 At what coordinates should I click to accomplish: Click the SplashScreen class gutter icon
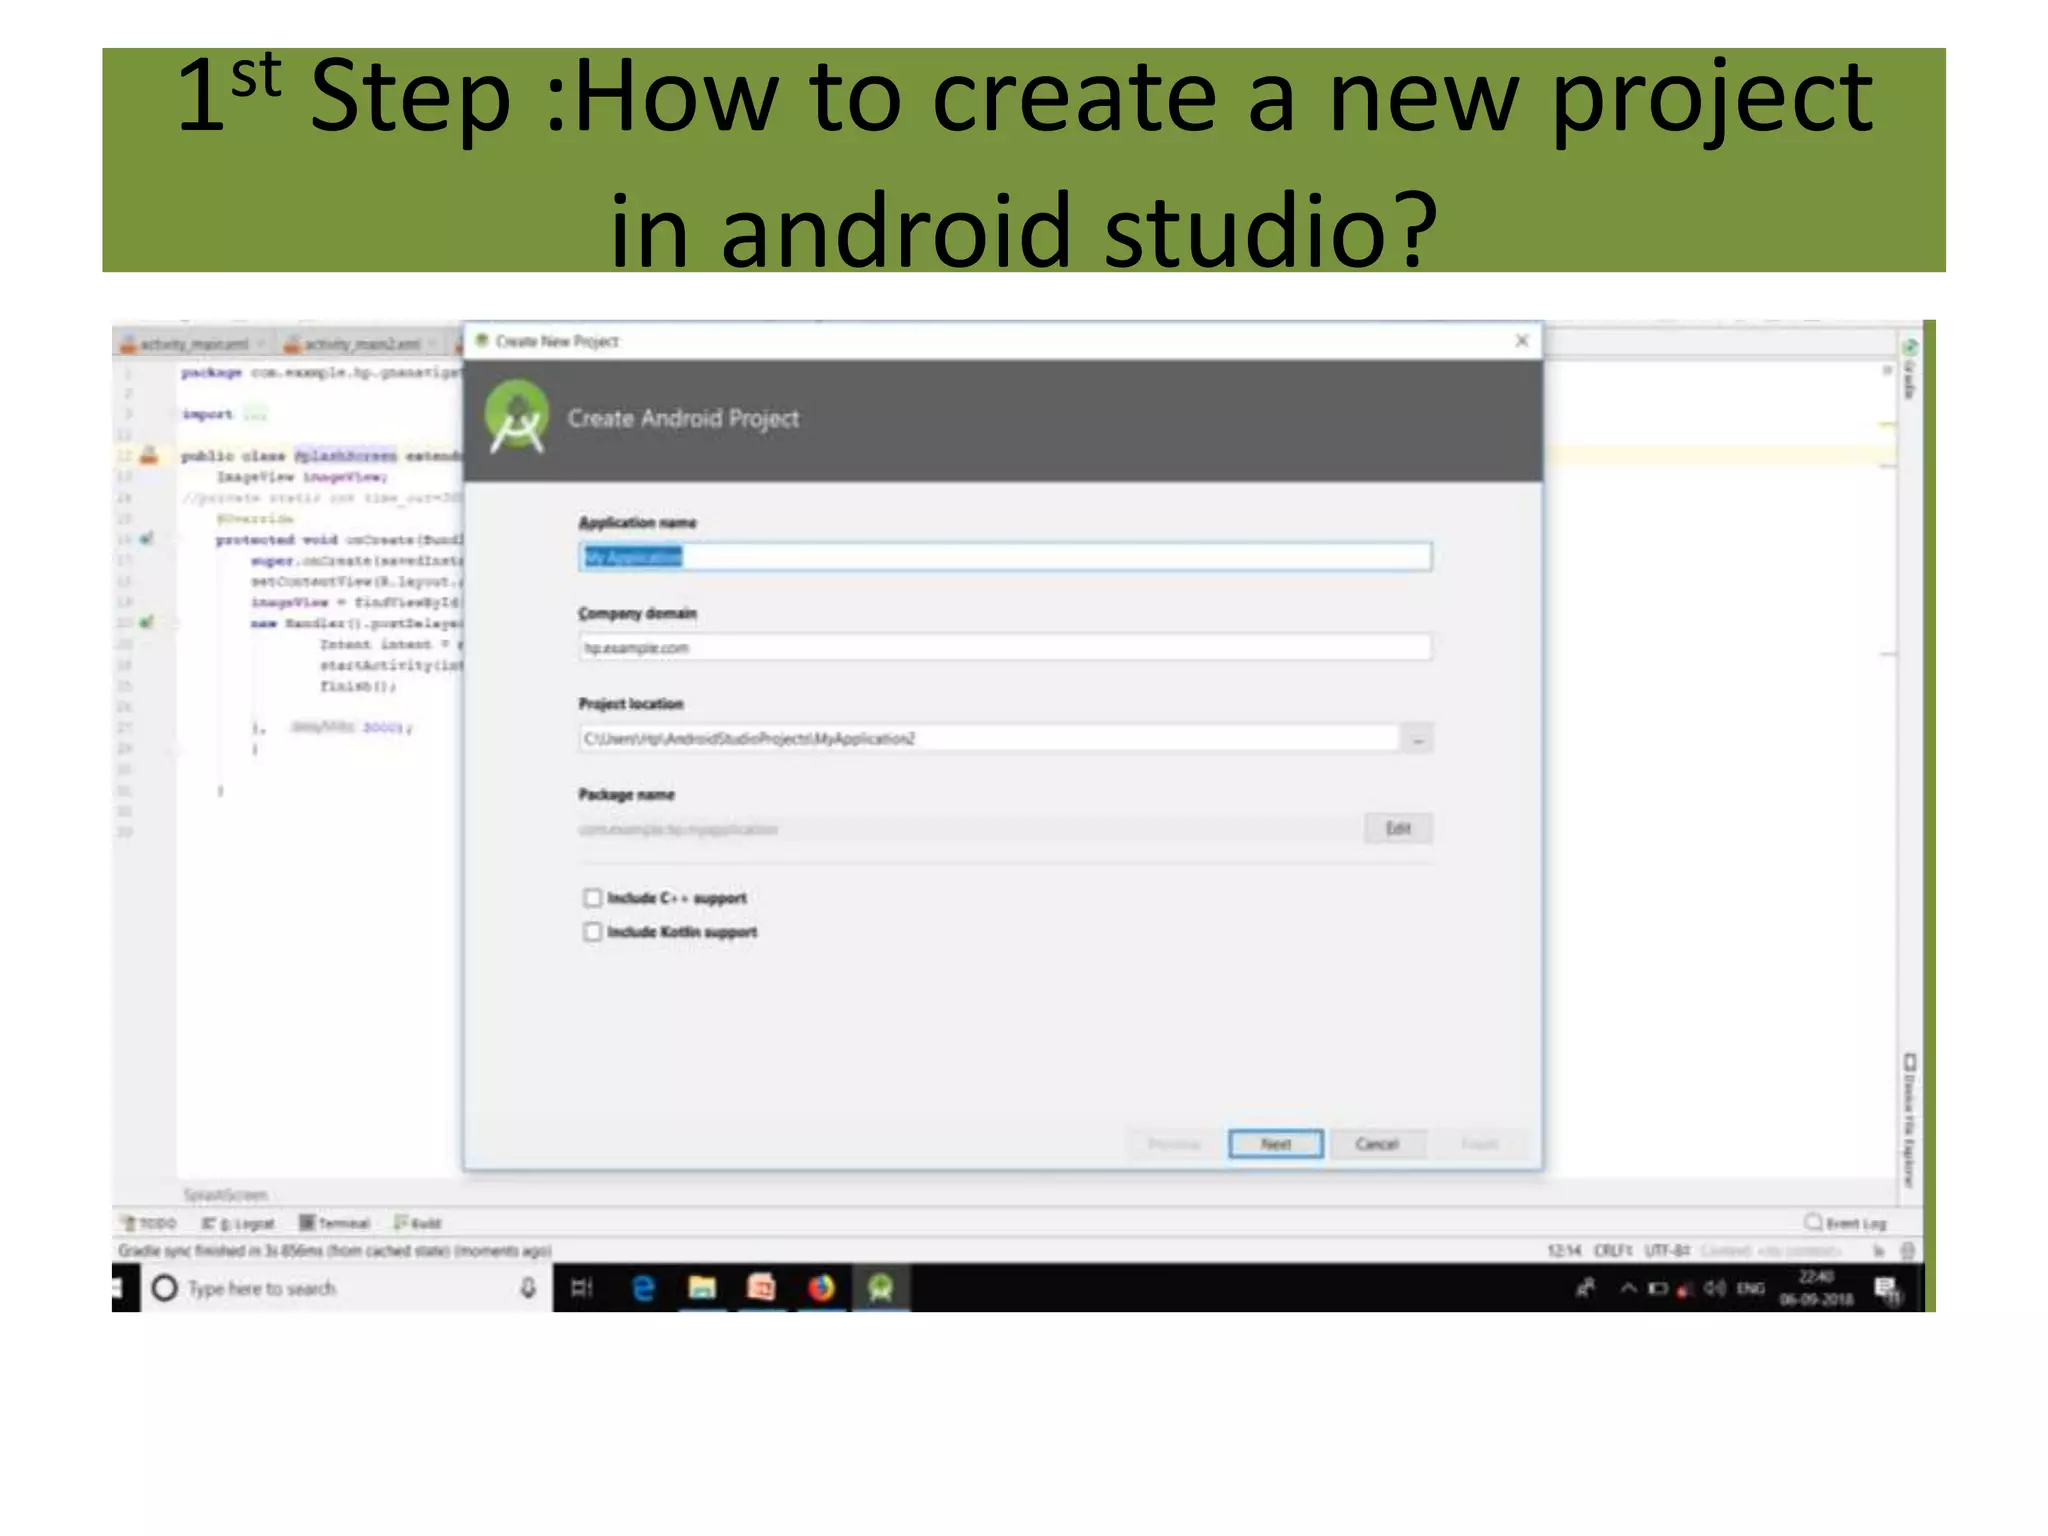[x=149, y=456]
